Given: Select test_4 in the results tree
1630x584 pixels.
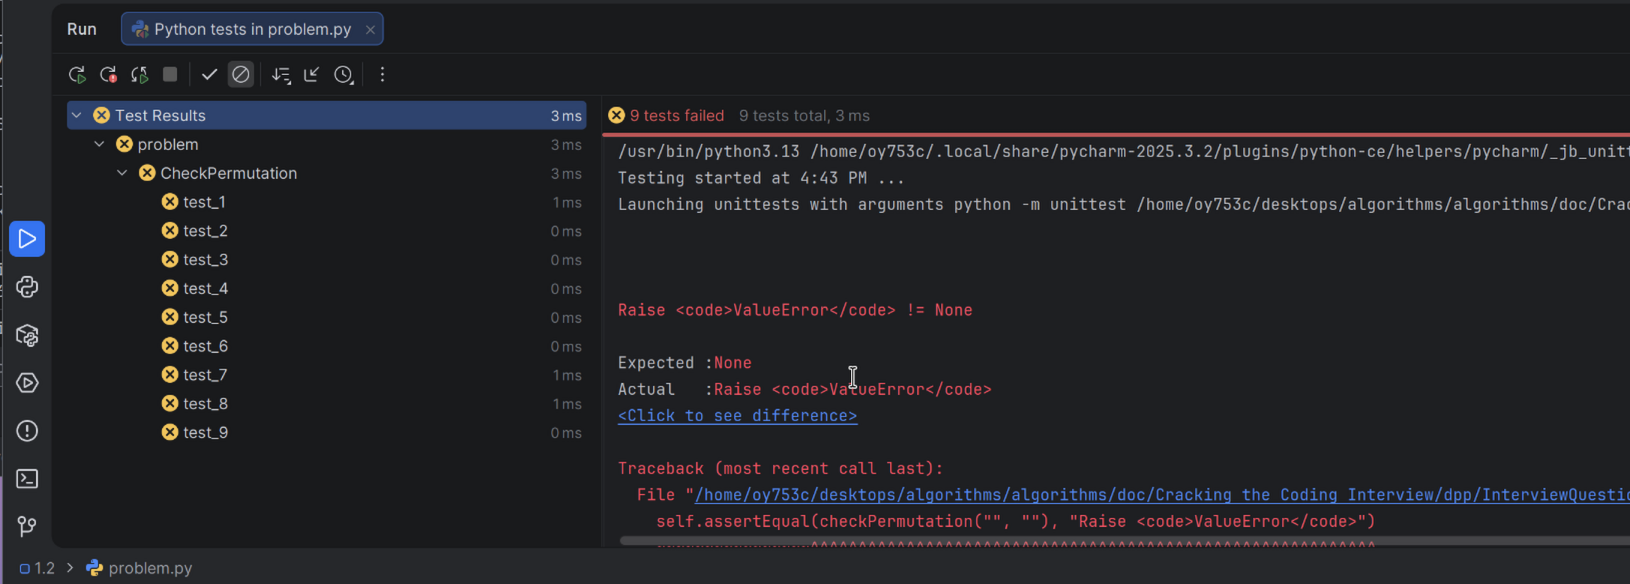Looking at the screenshot, I should (327, 289).
